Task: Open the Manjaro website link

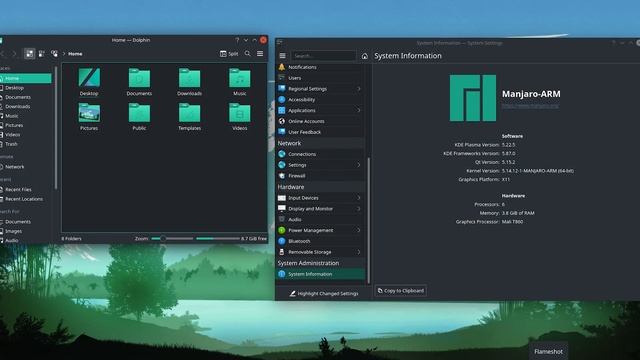Action: tap(530, 106)
